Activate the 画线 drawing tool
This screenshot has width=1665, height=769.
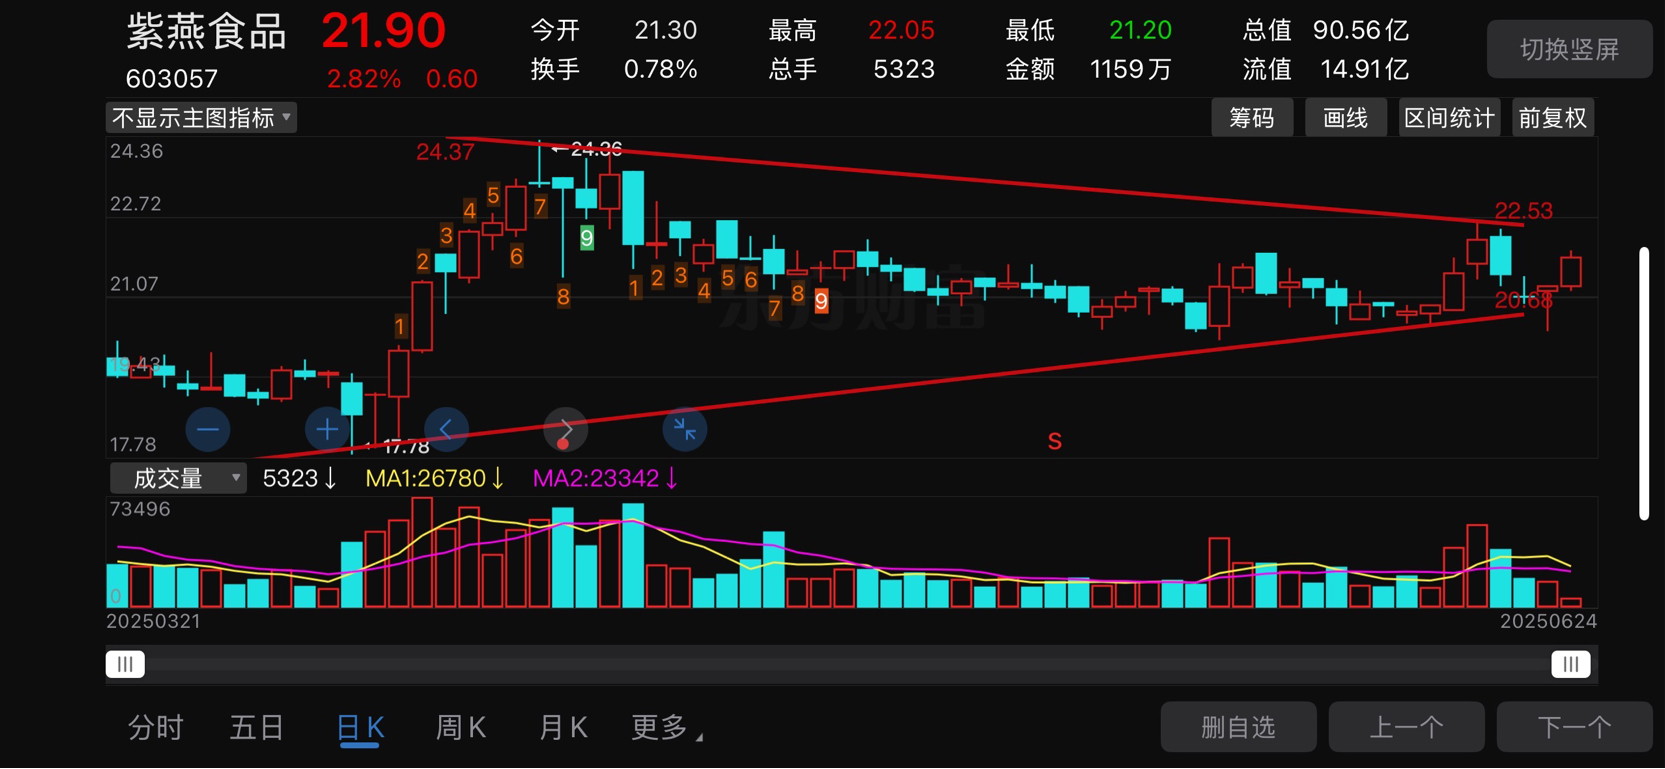click(1345, 118)
